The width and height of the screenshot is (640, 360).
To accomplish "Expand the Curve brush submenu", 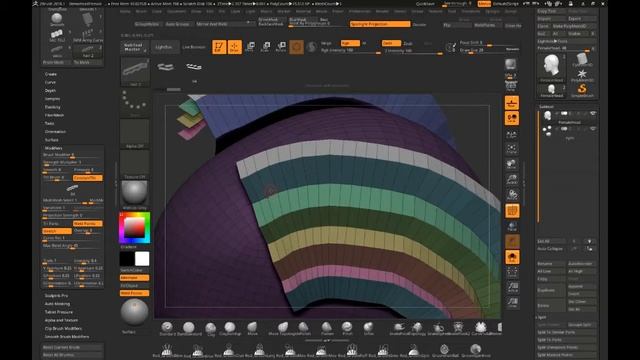I will (50, 82).
